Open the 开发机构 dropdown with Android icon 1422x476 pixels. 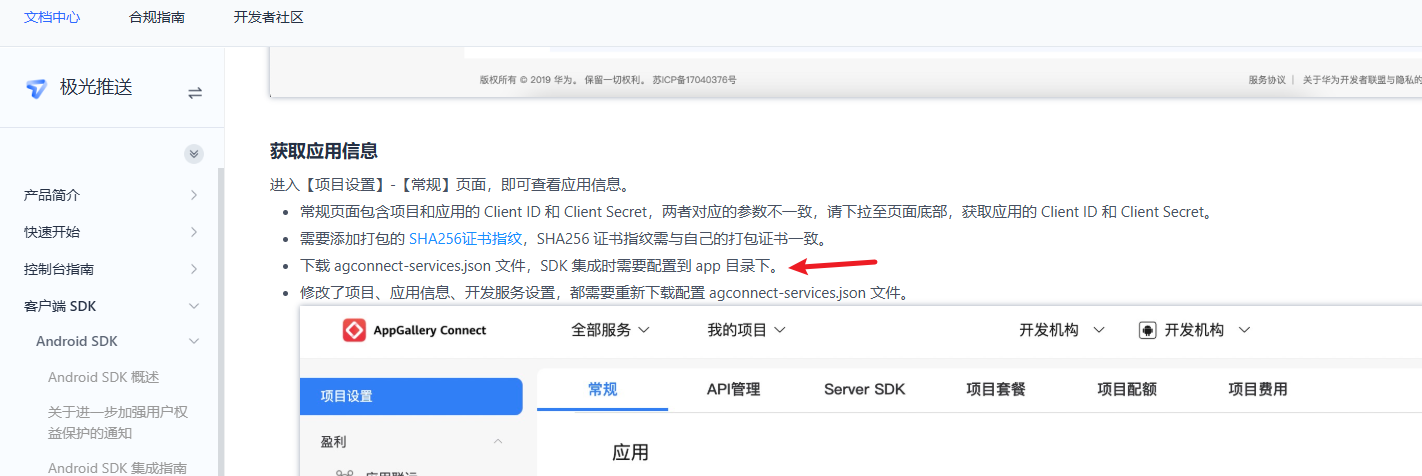pyautogui.click(x=1197, y=330)
